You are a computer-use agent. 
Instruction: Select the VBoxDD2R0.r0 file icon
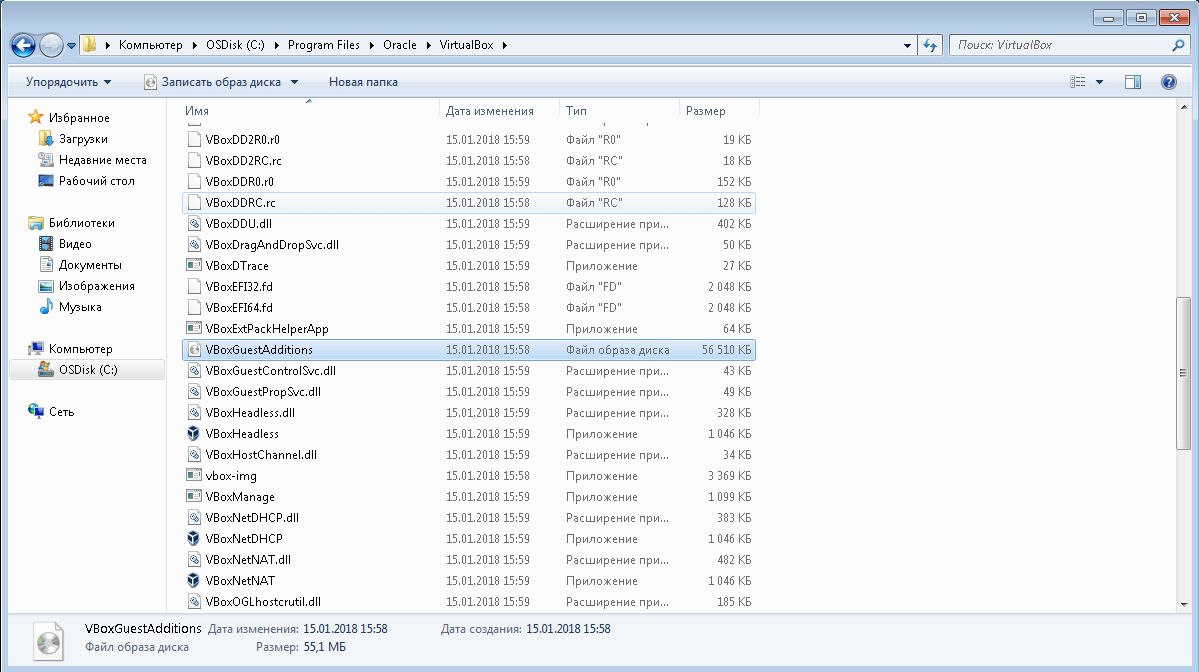point(194,140)
